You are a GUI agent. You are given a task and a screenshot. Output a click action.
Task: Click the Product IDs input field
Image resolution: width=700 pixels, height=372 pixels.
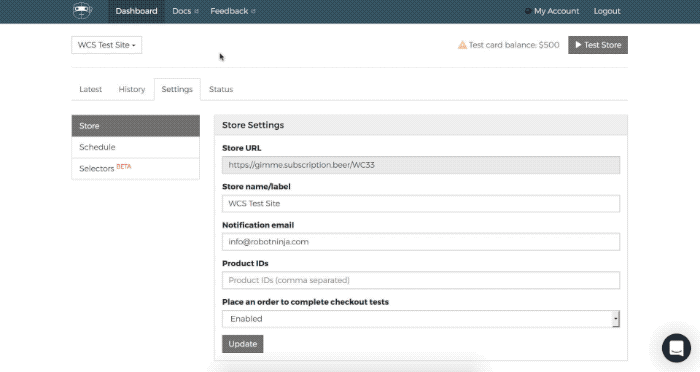(x=421, y=280)
